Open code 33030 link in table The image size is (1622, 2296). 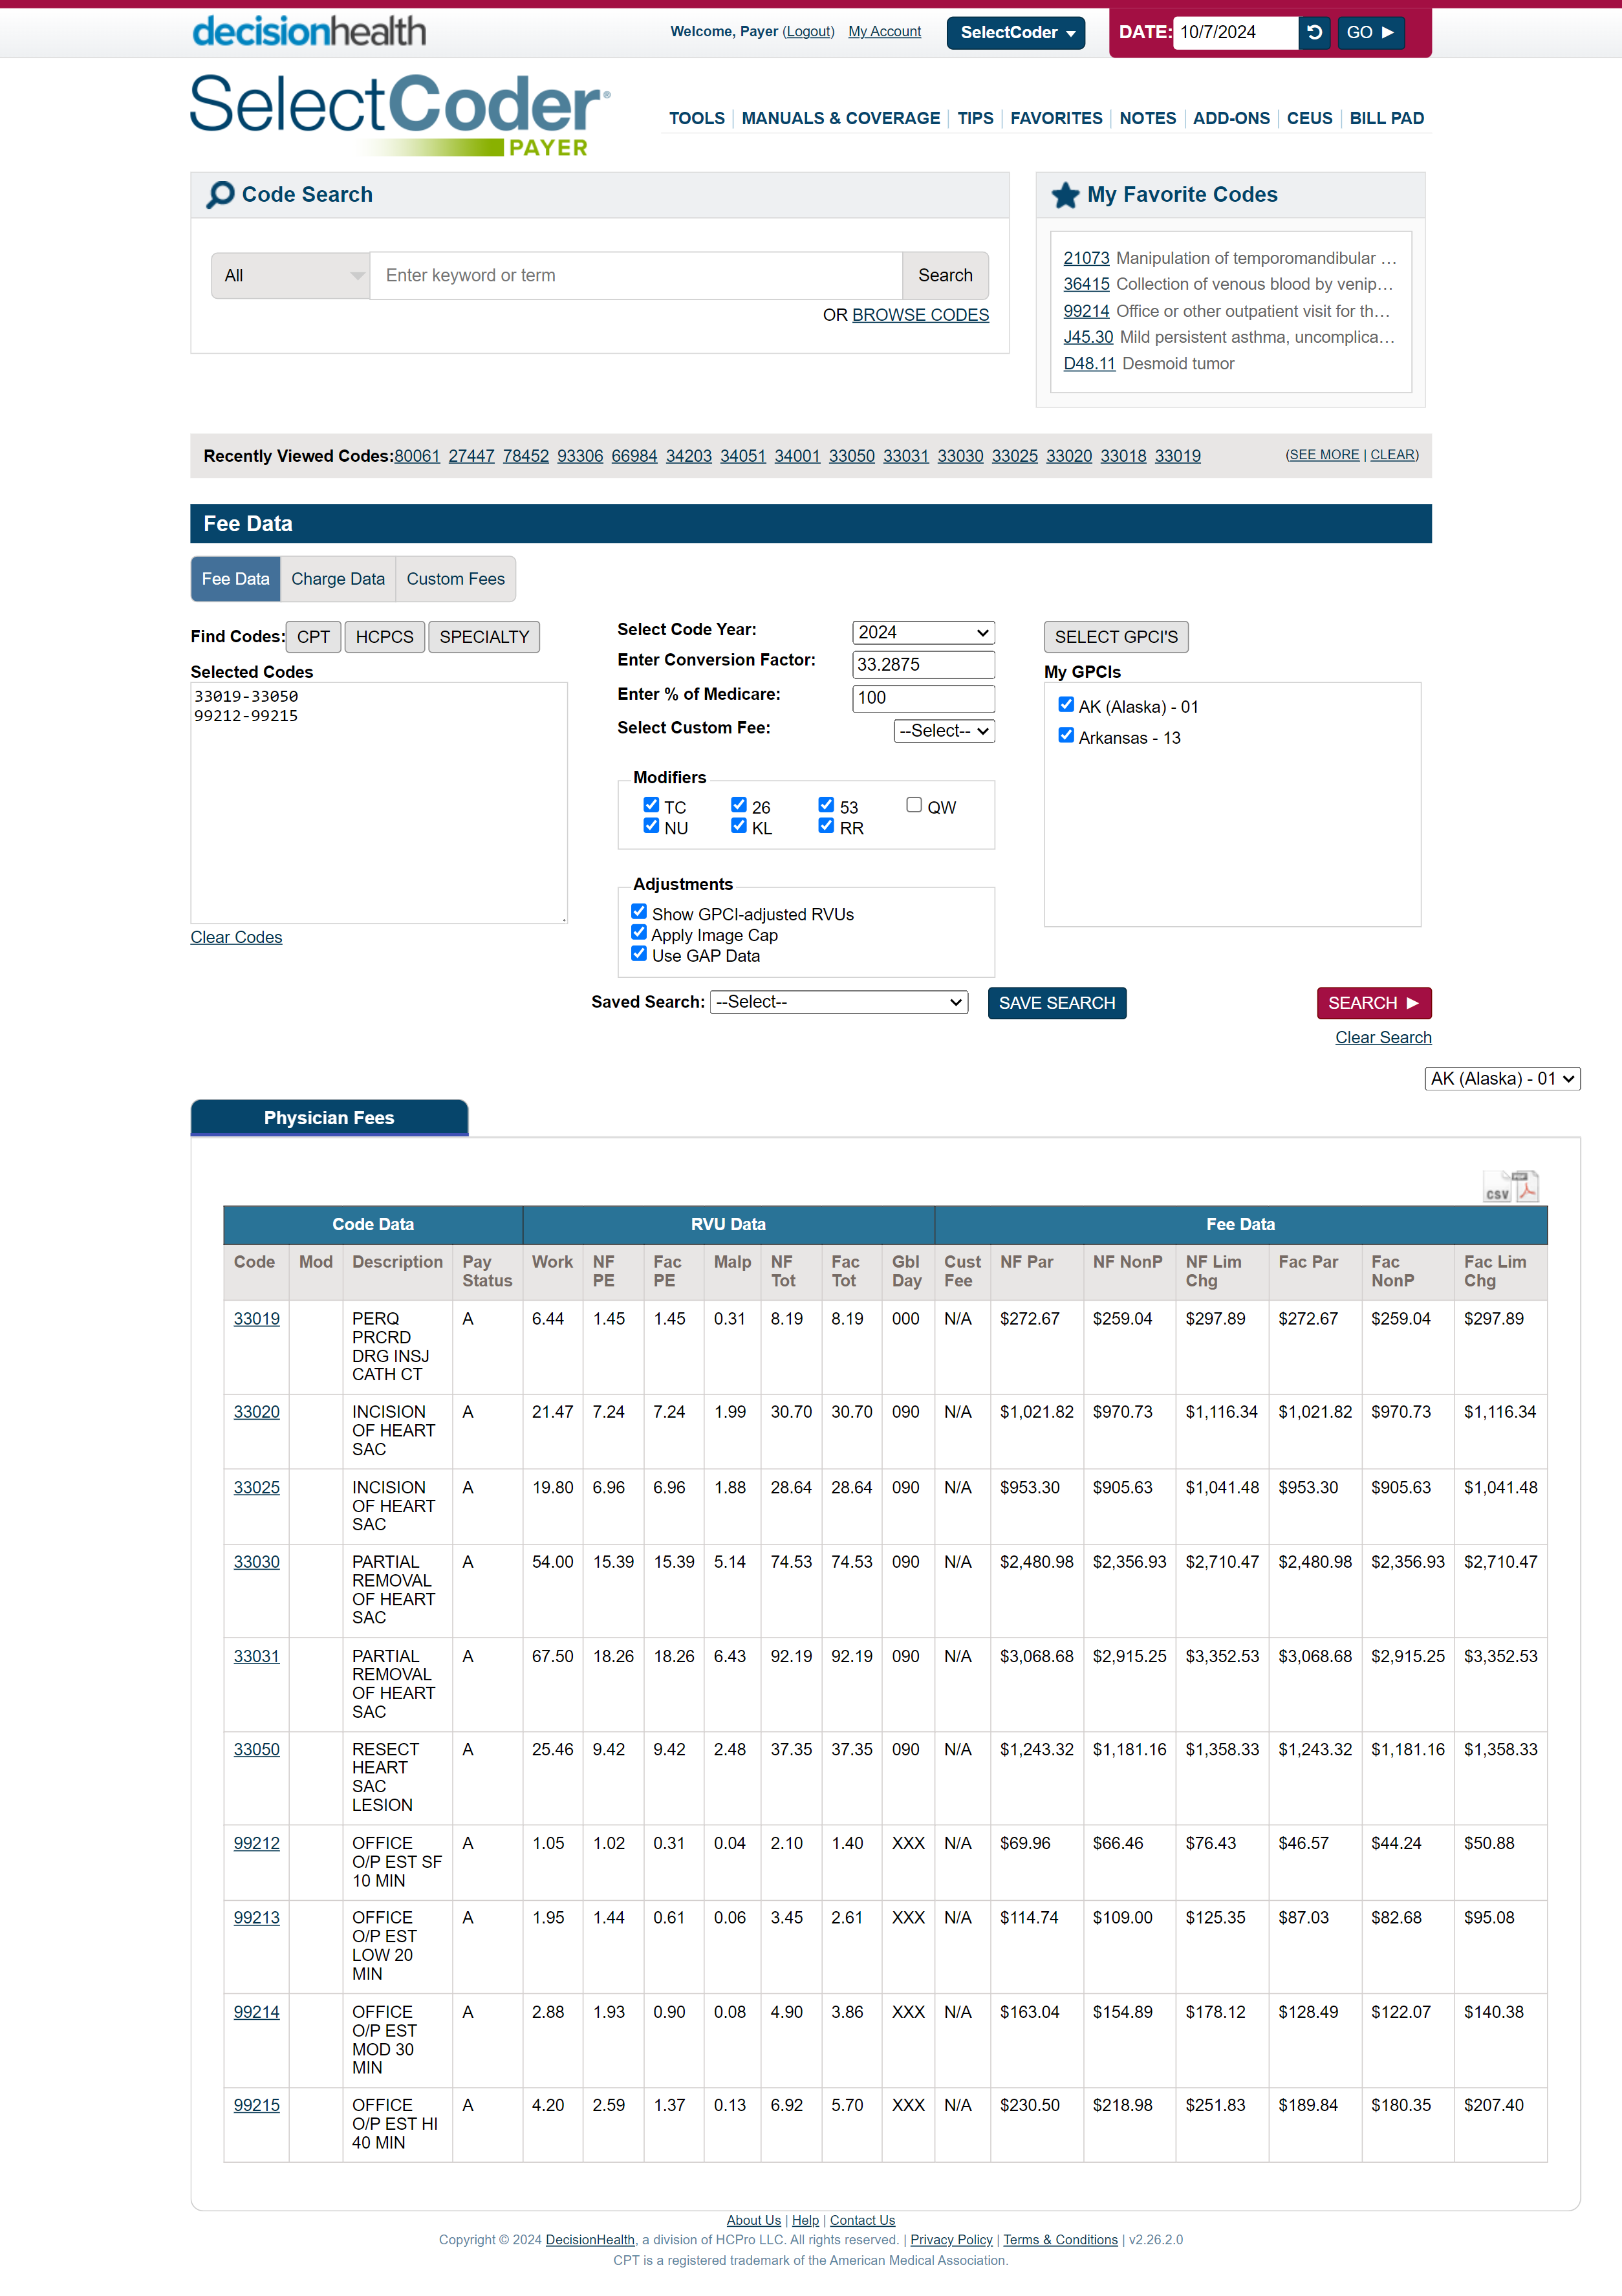[x=256, y=1562]
